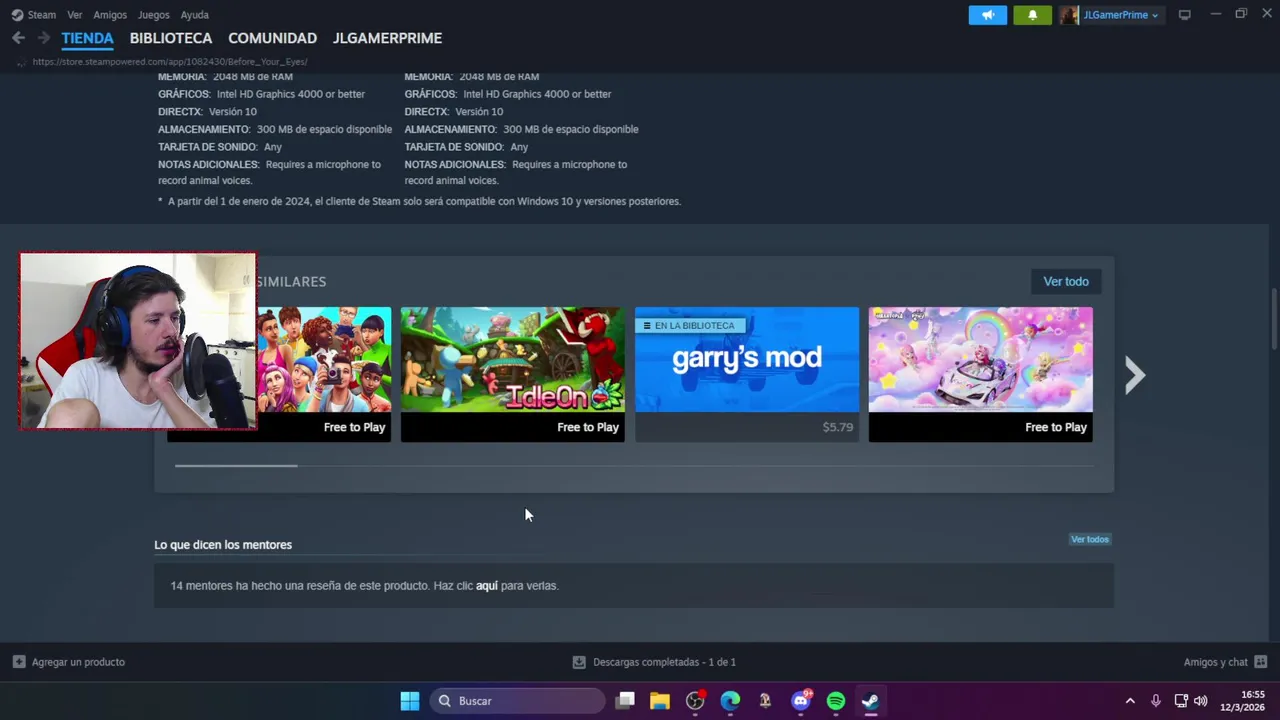This screenshot has height=720, width=1280.
Task: Click the plus icon beside Agregar un producto
Action: (x=19, y=662)
